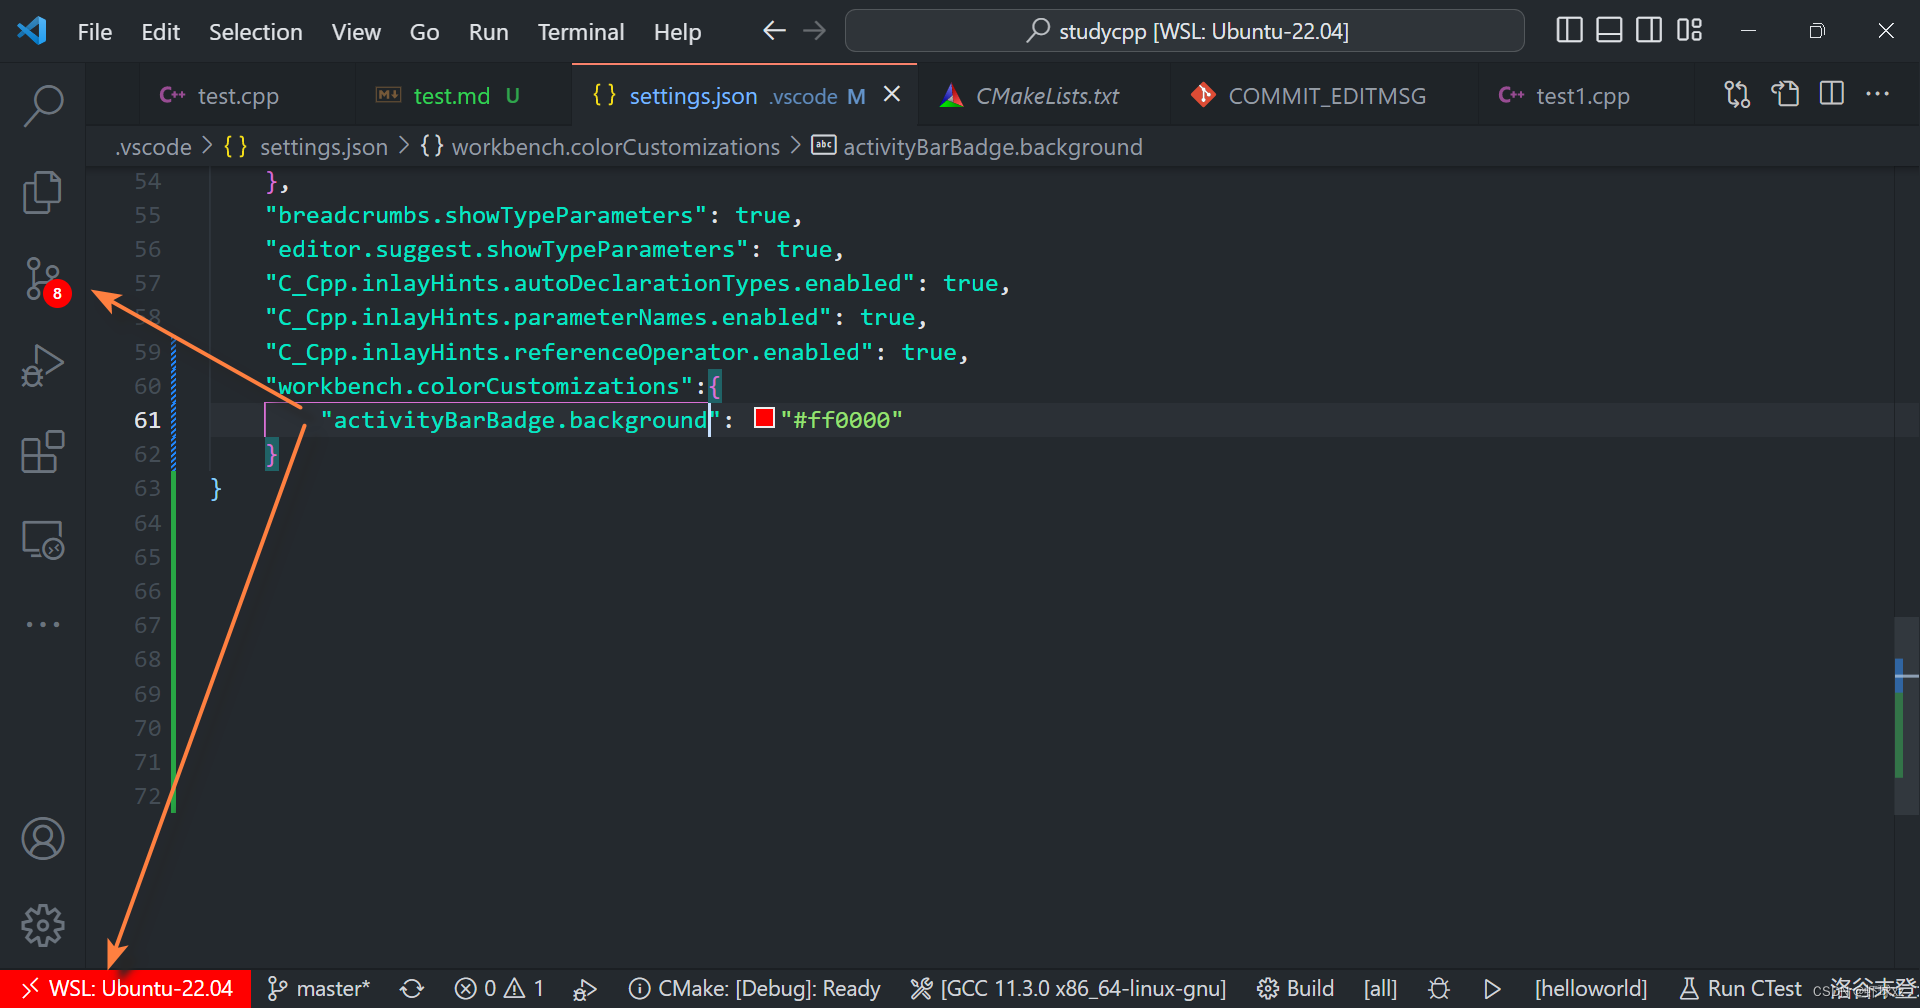The image size is (1920, 1008).
Task: Open the File menu
Action: point(95,32)
